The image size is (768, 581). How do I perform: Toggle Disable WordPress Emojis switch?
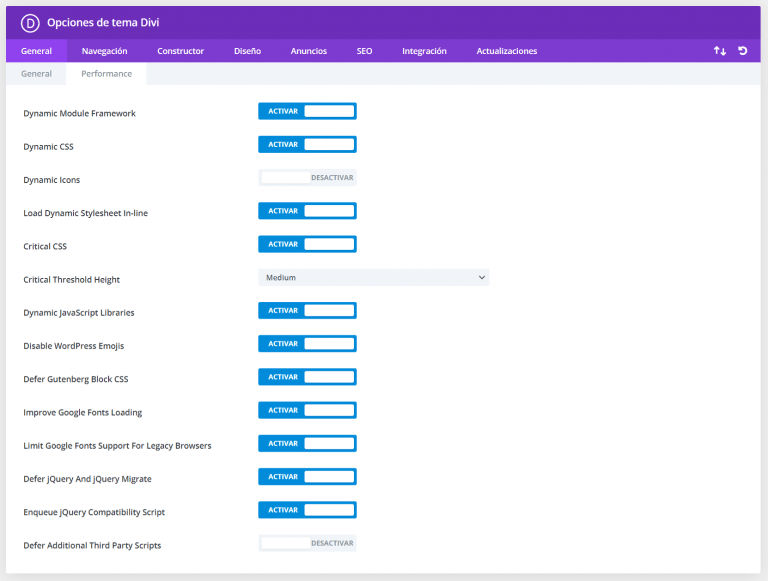point(307,344)
